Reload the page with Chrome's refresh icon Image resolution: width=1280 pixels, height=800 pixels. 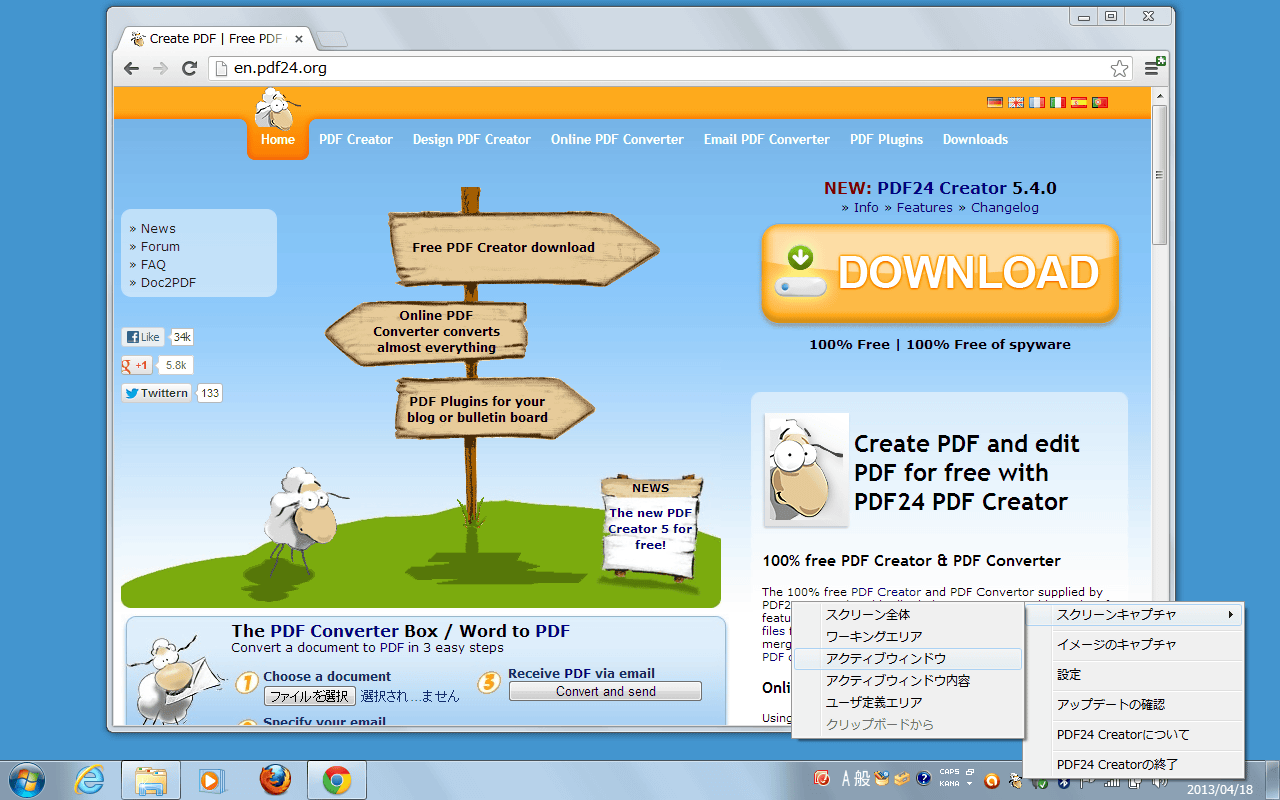tap(189, 68)
